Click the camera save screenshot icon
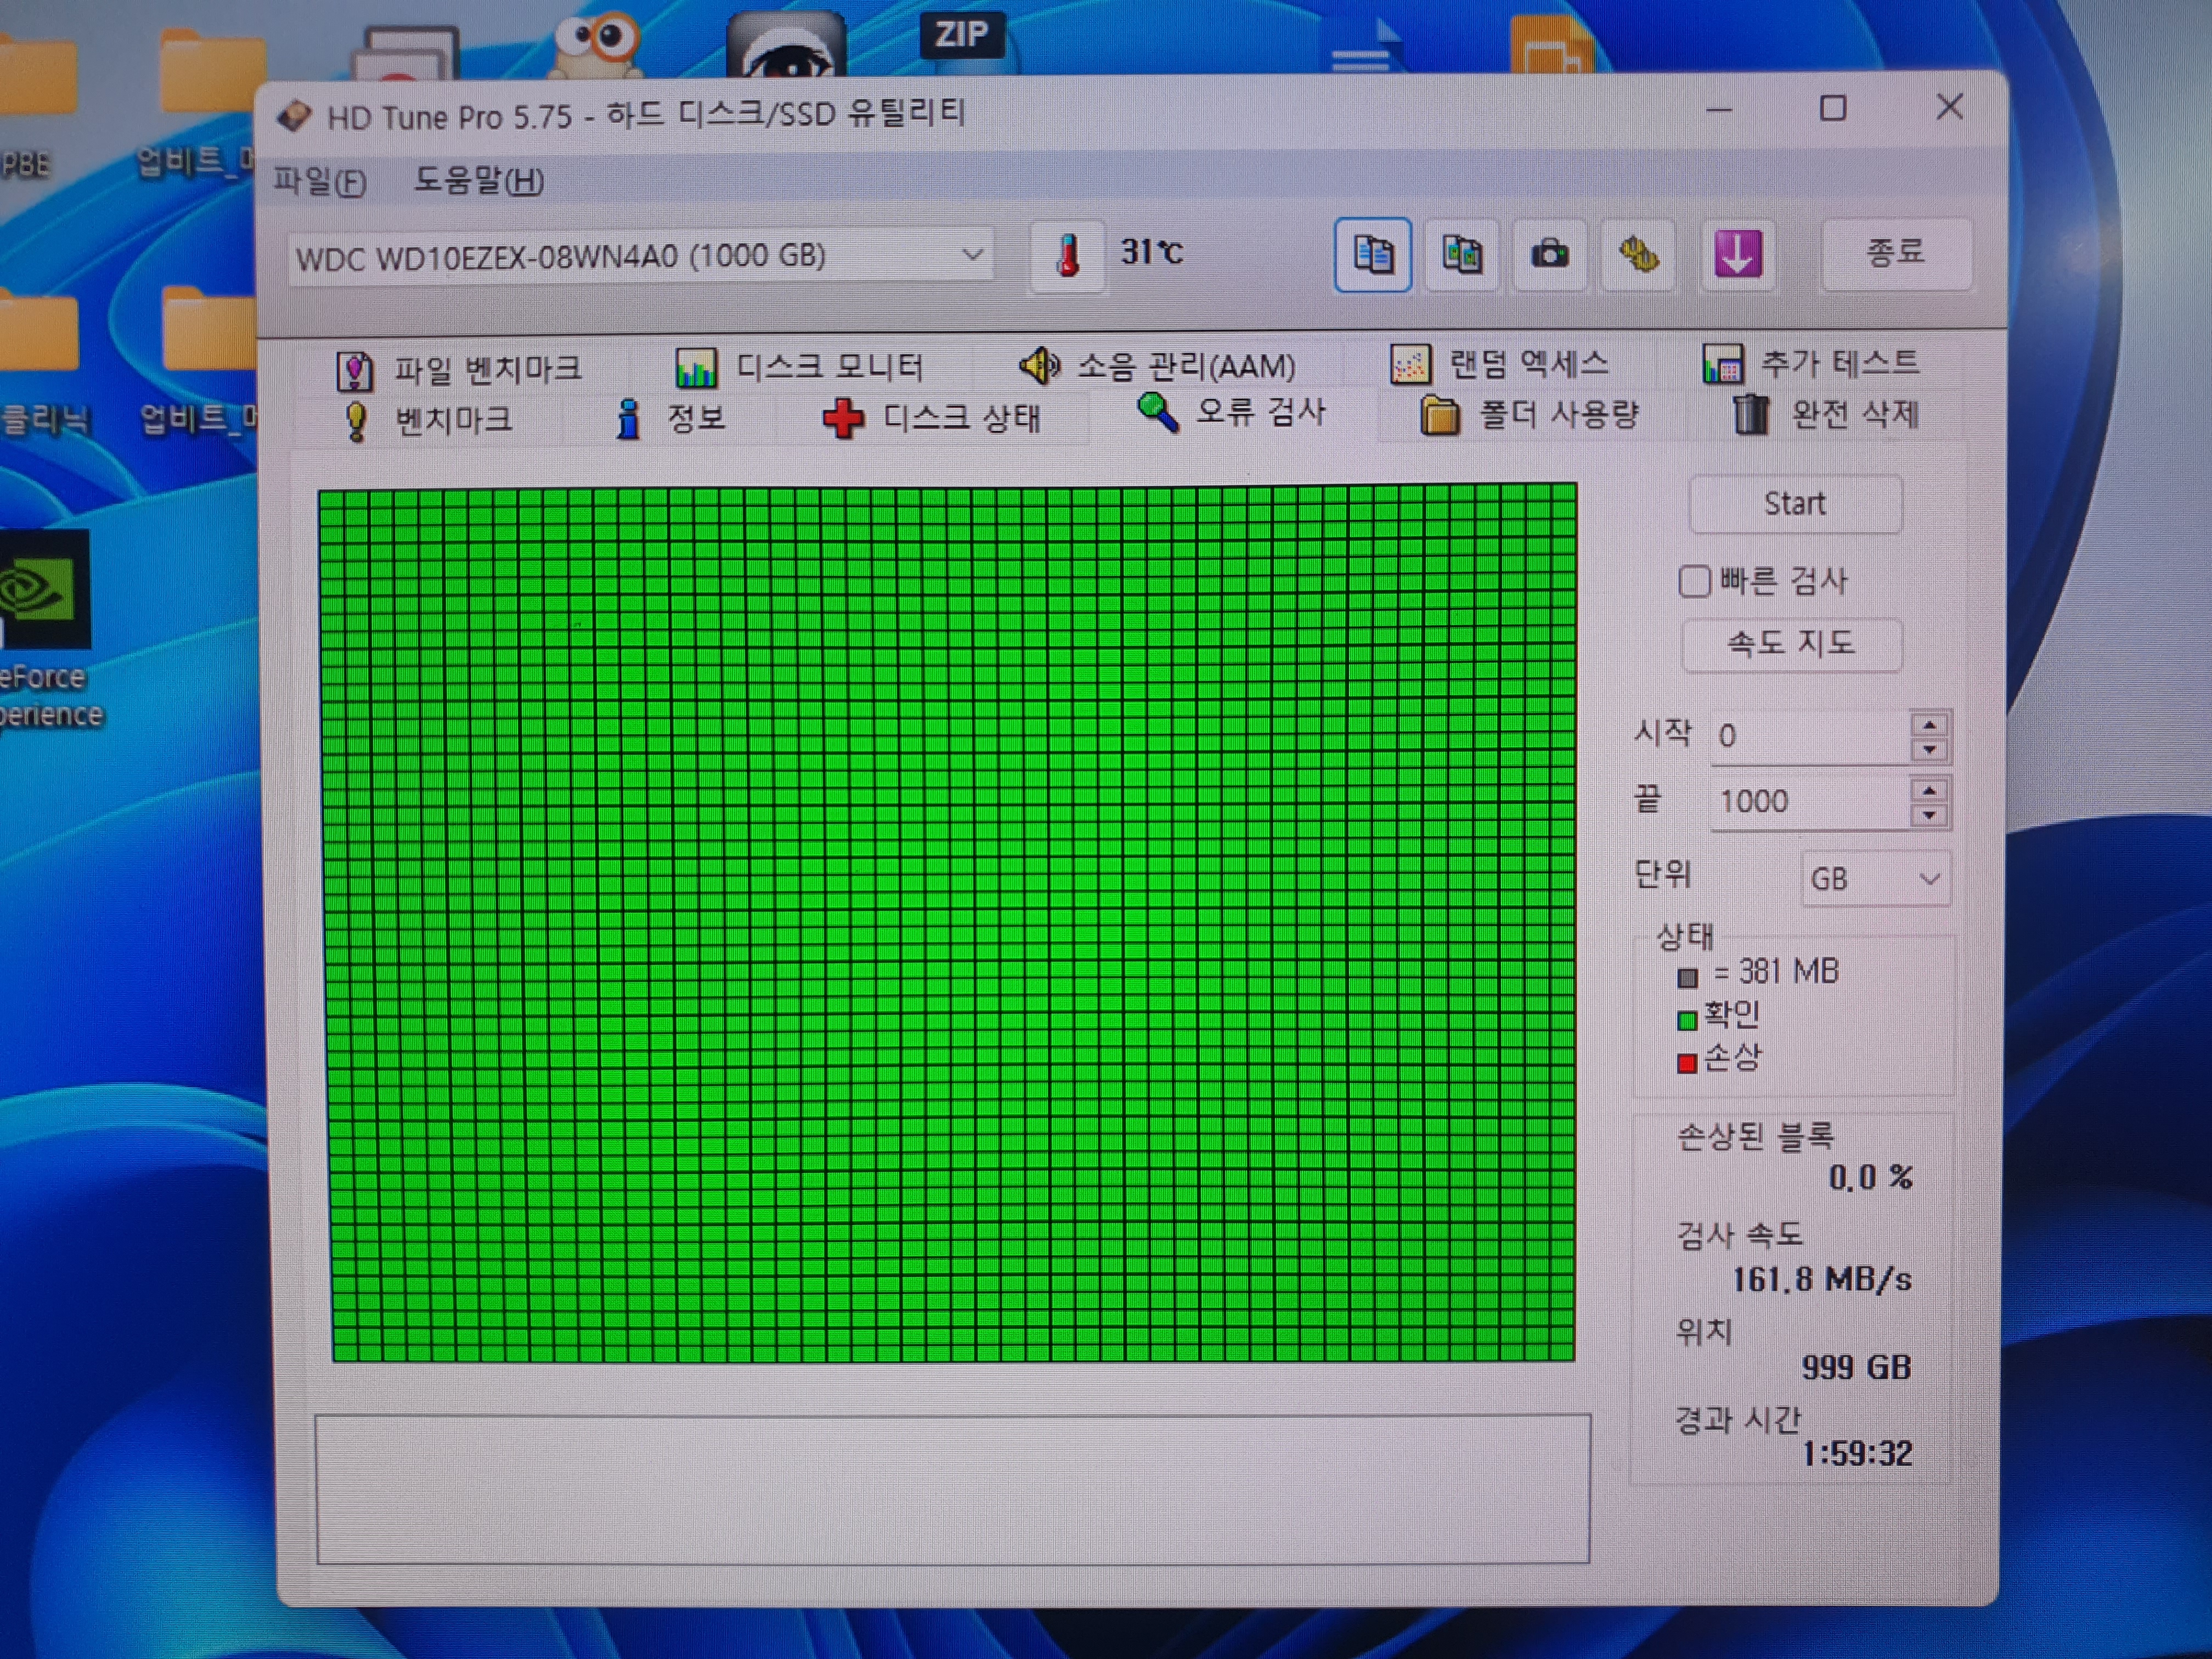Viewport: 2212px width, 1659px height. (1549, 254)
